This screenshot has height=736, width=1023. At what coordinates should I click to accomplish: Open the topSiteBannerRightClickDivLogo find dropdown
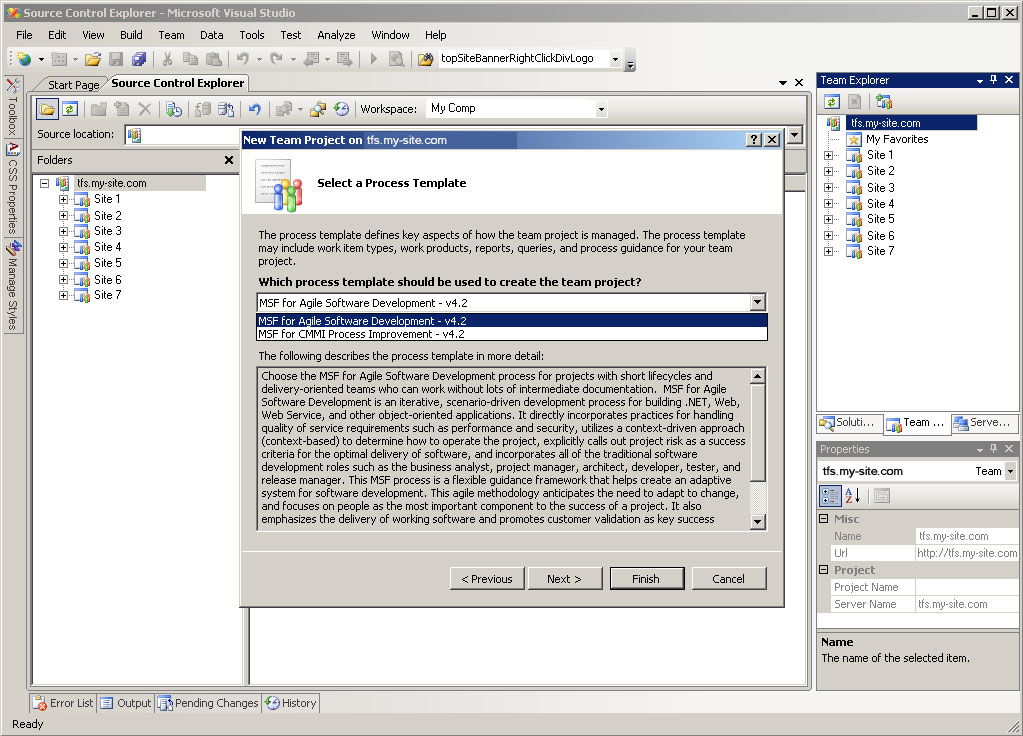(615, 59)
